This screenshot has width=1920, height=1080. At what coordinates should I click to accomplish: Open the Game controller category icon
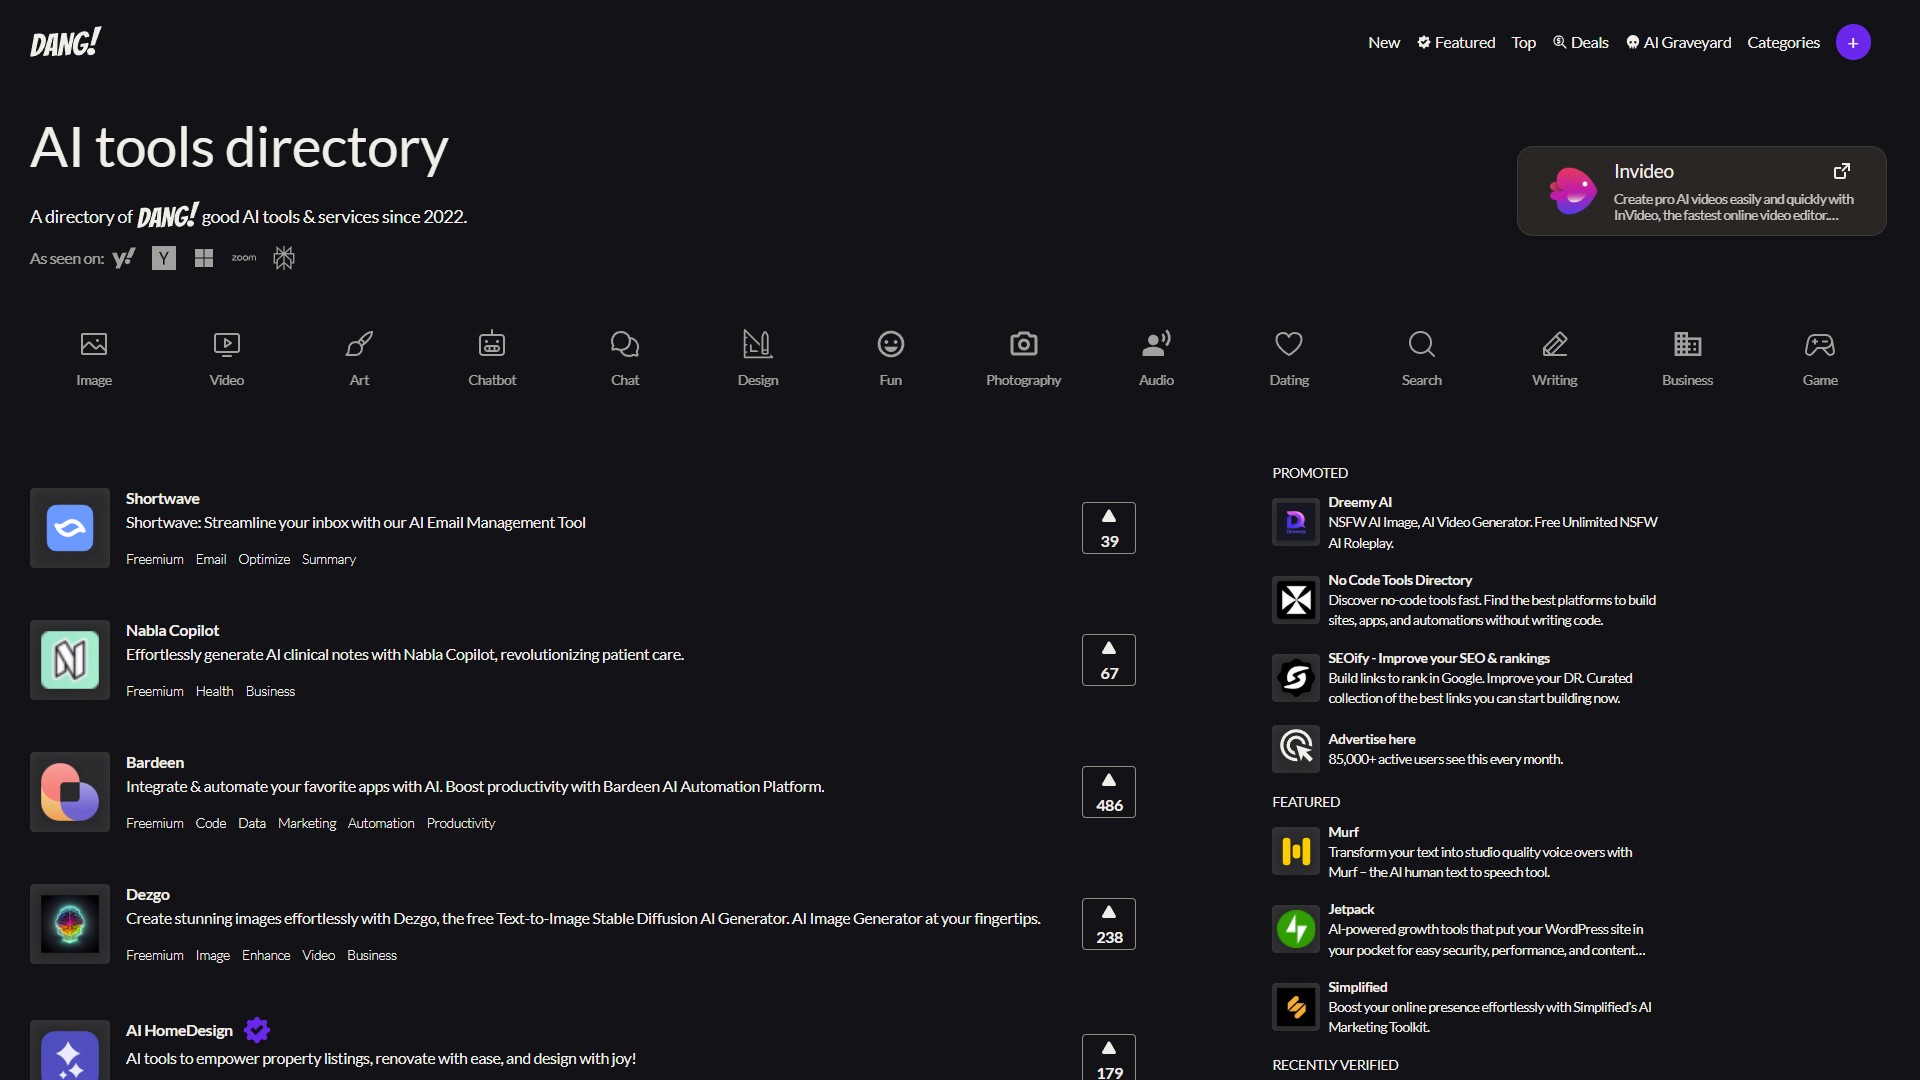(x=1820, y=345)
